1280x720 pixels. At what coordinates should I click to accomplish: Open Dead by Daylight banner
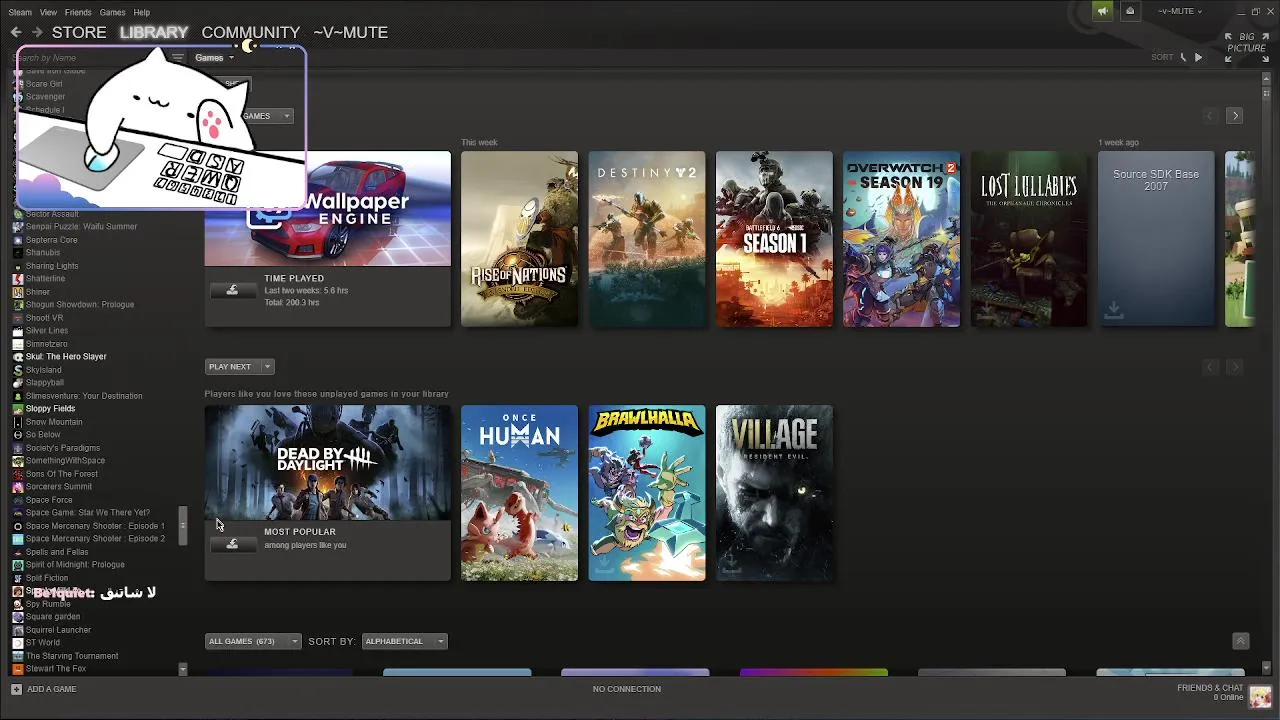(x=328, y=463)
